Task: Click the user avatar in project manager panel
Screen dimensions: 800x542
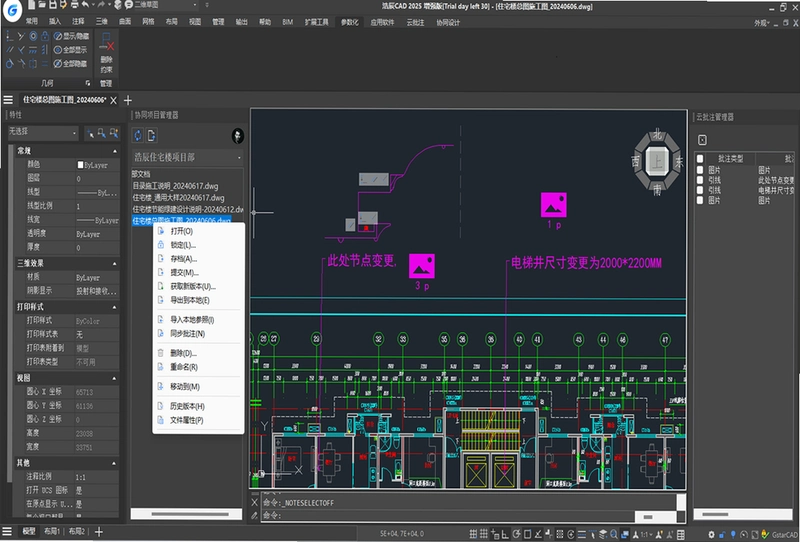Action: pos(237,136)
